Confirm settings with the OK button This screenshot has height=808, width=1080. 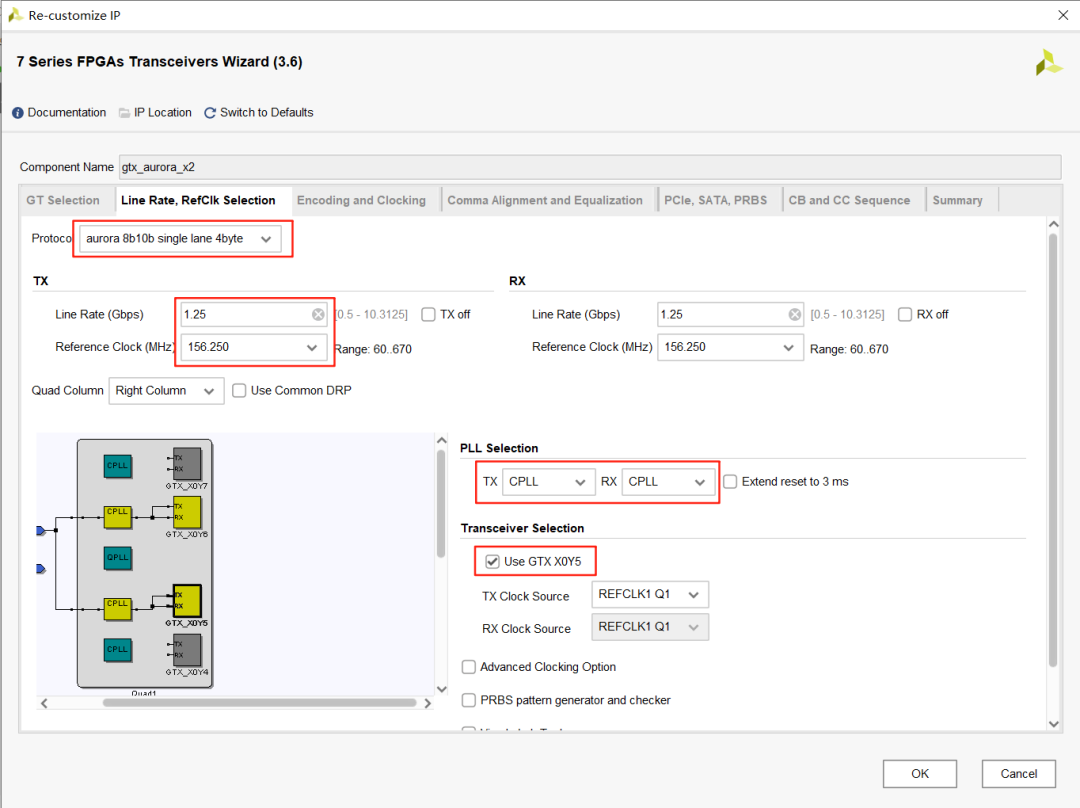click(x=919, y=773)
